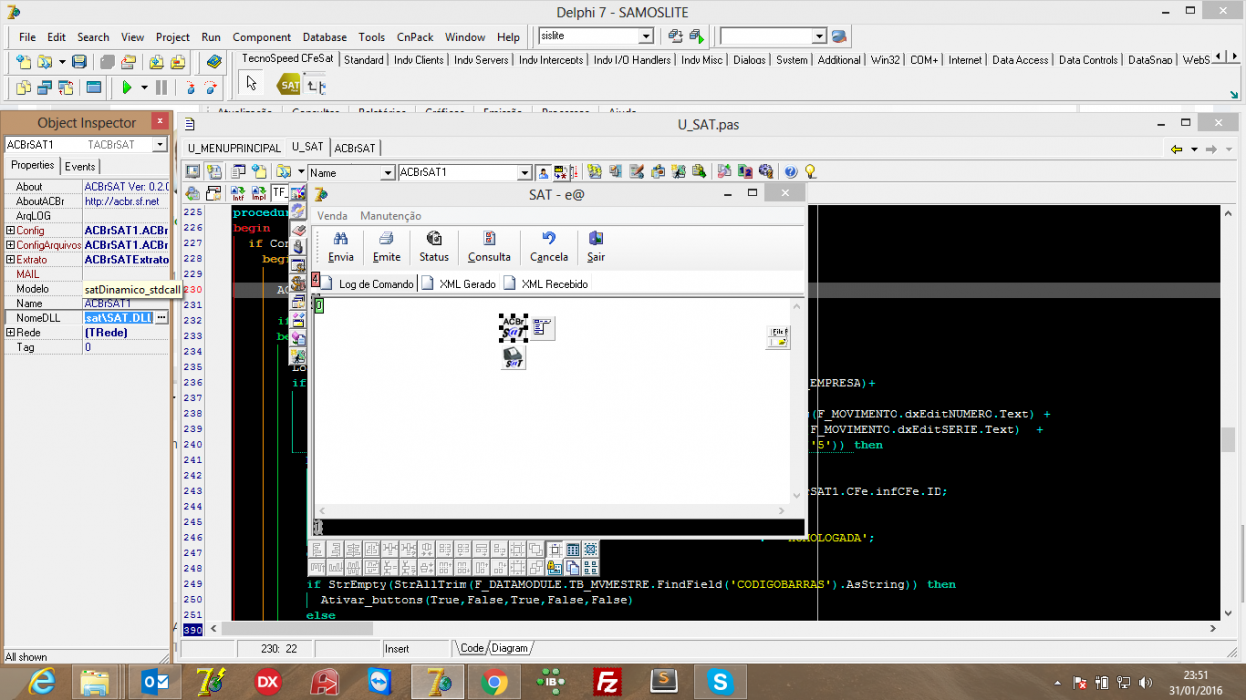Select the ACBrSAT component on form
Screen dimensions: 1246x700
coord(513,327)
